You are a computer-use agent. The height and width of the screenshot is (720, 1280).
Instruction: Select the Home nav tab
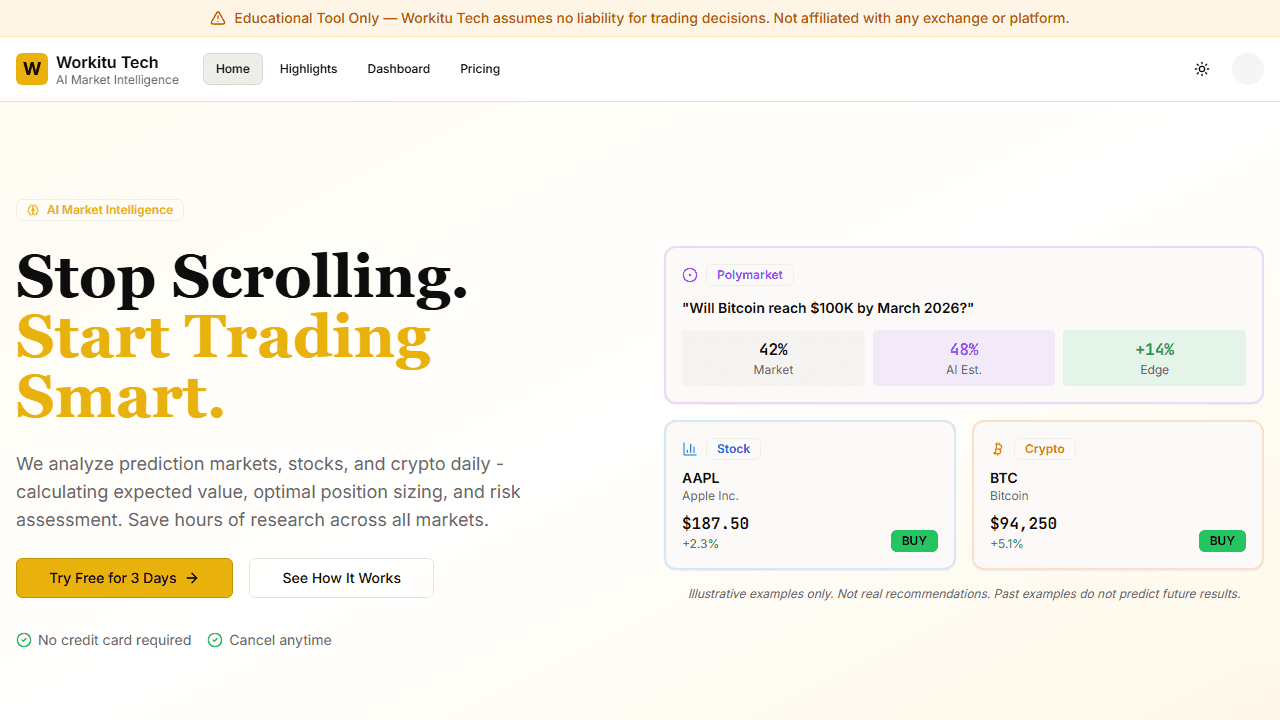(233, 69)
